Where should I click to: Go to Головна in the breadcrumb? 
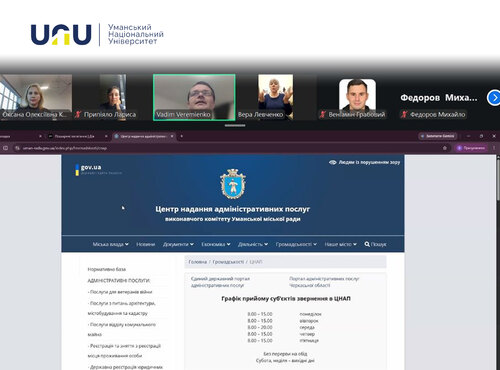point(198,262)
